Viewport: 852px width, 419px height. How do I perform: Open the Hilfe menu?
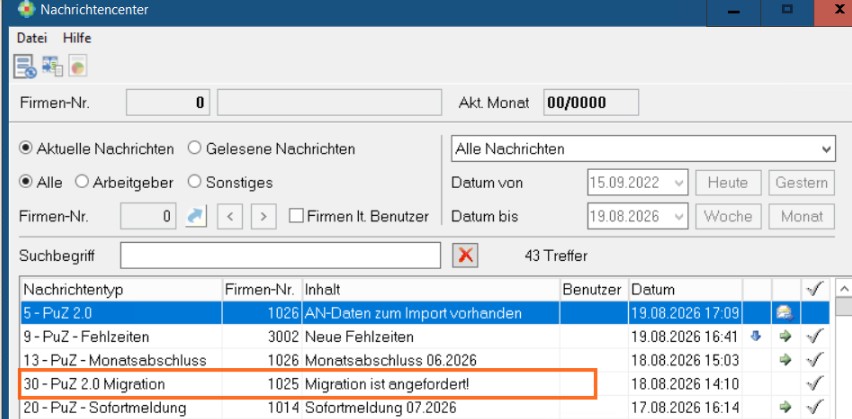point(77,38)
